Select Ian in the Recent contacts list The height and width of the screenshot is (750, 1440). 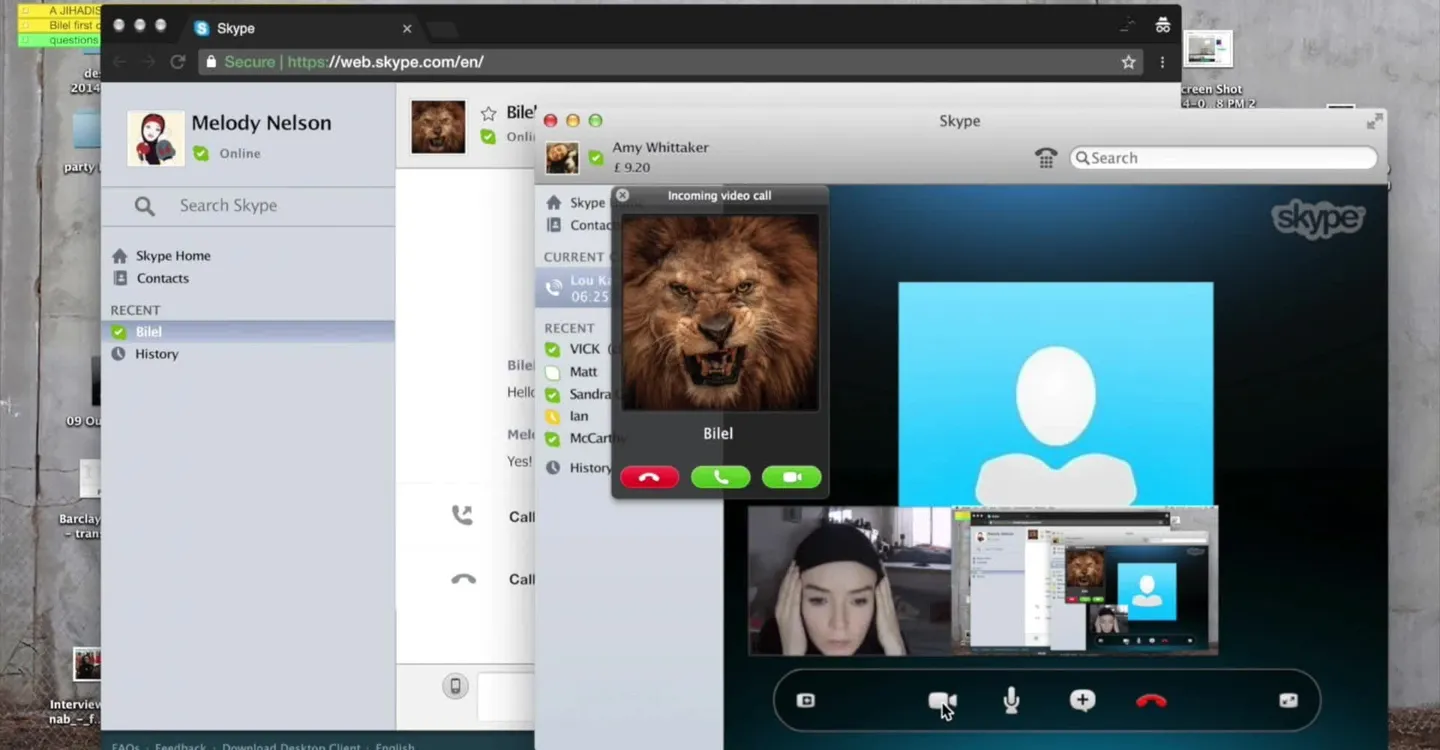(x=579, y=416)
